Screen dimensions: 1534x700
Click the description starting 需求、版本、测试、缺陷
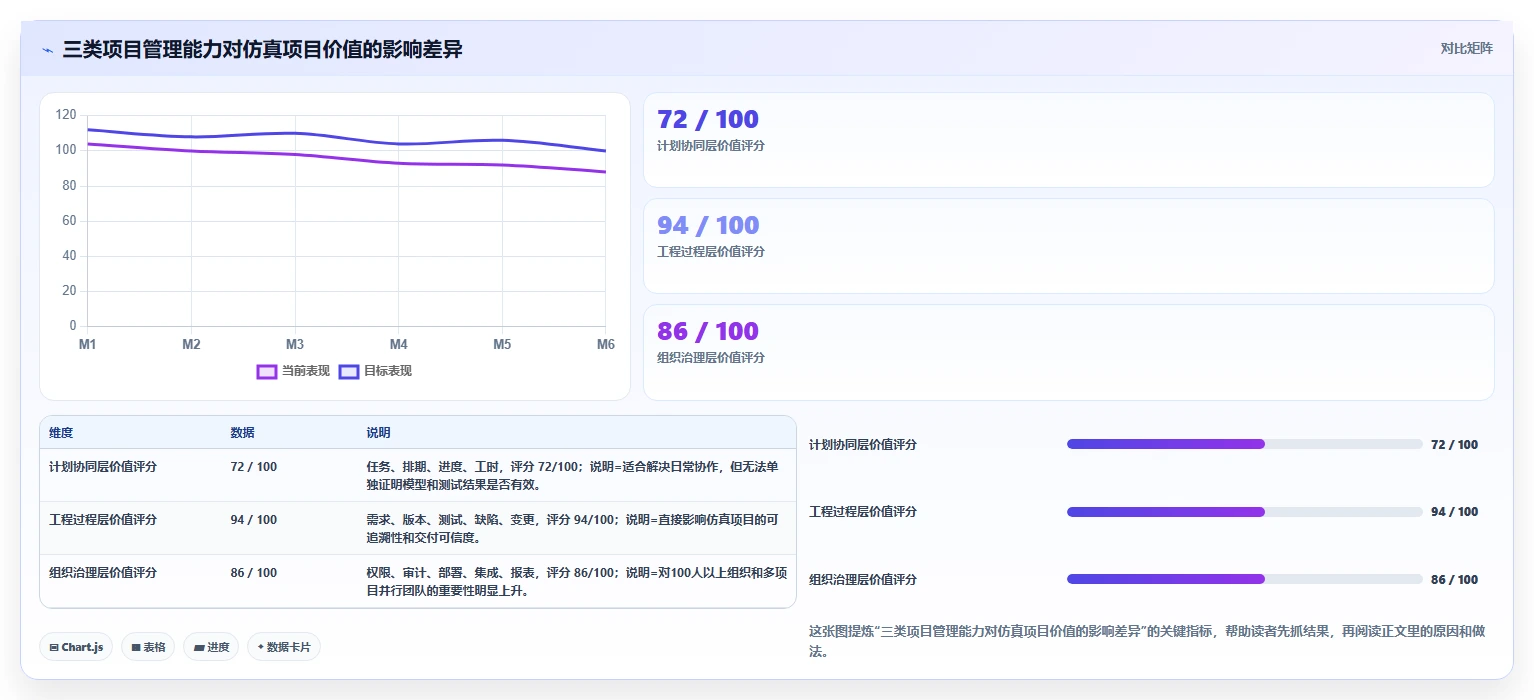point(572,529)
